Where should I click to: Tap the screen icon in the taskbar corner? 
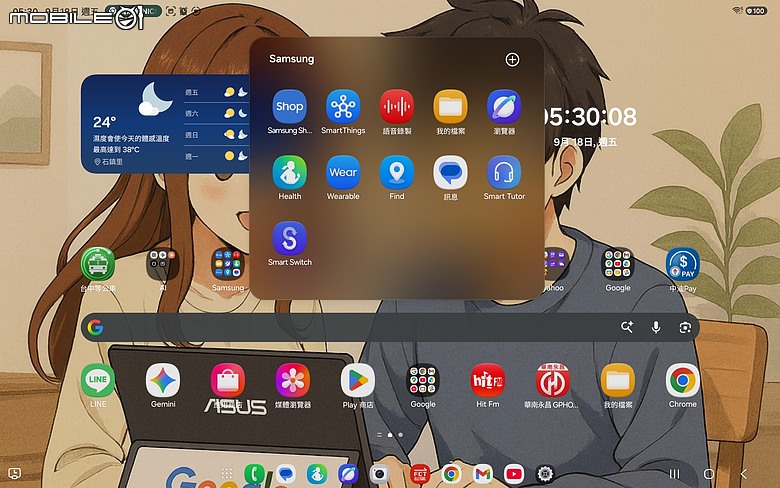[x=14, y=473]
